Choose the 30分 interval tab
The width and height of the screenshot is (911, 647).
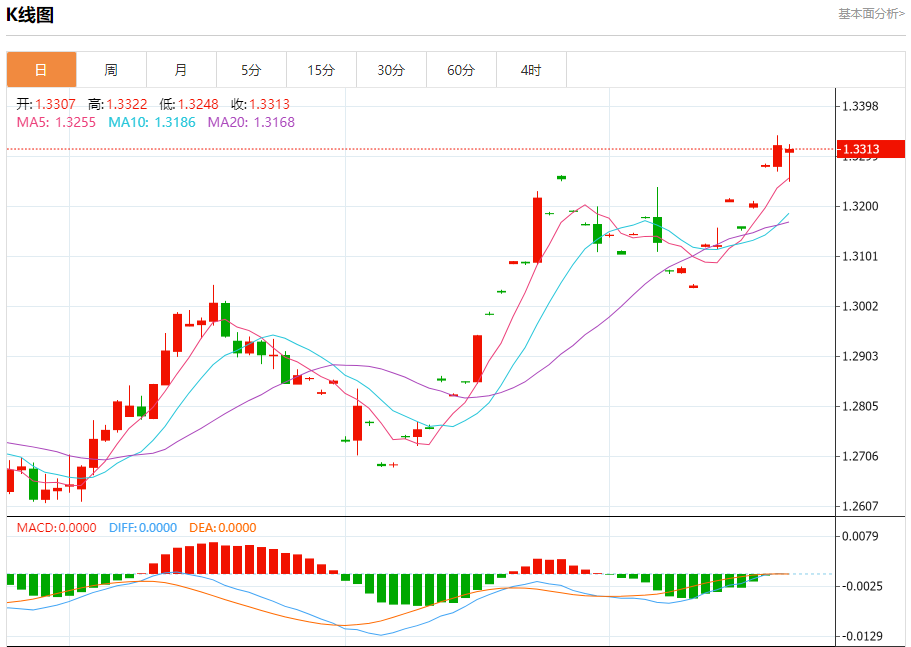click(x=391, y=70)
